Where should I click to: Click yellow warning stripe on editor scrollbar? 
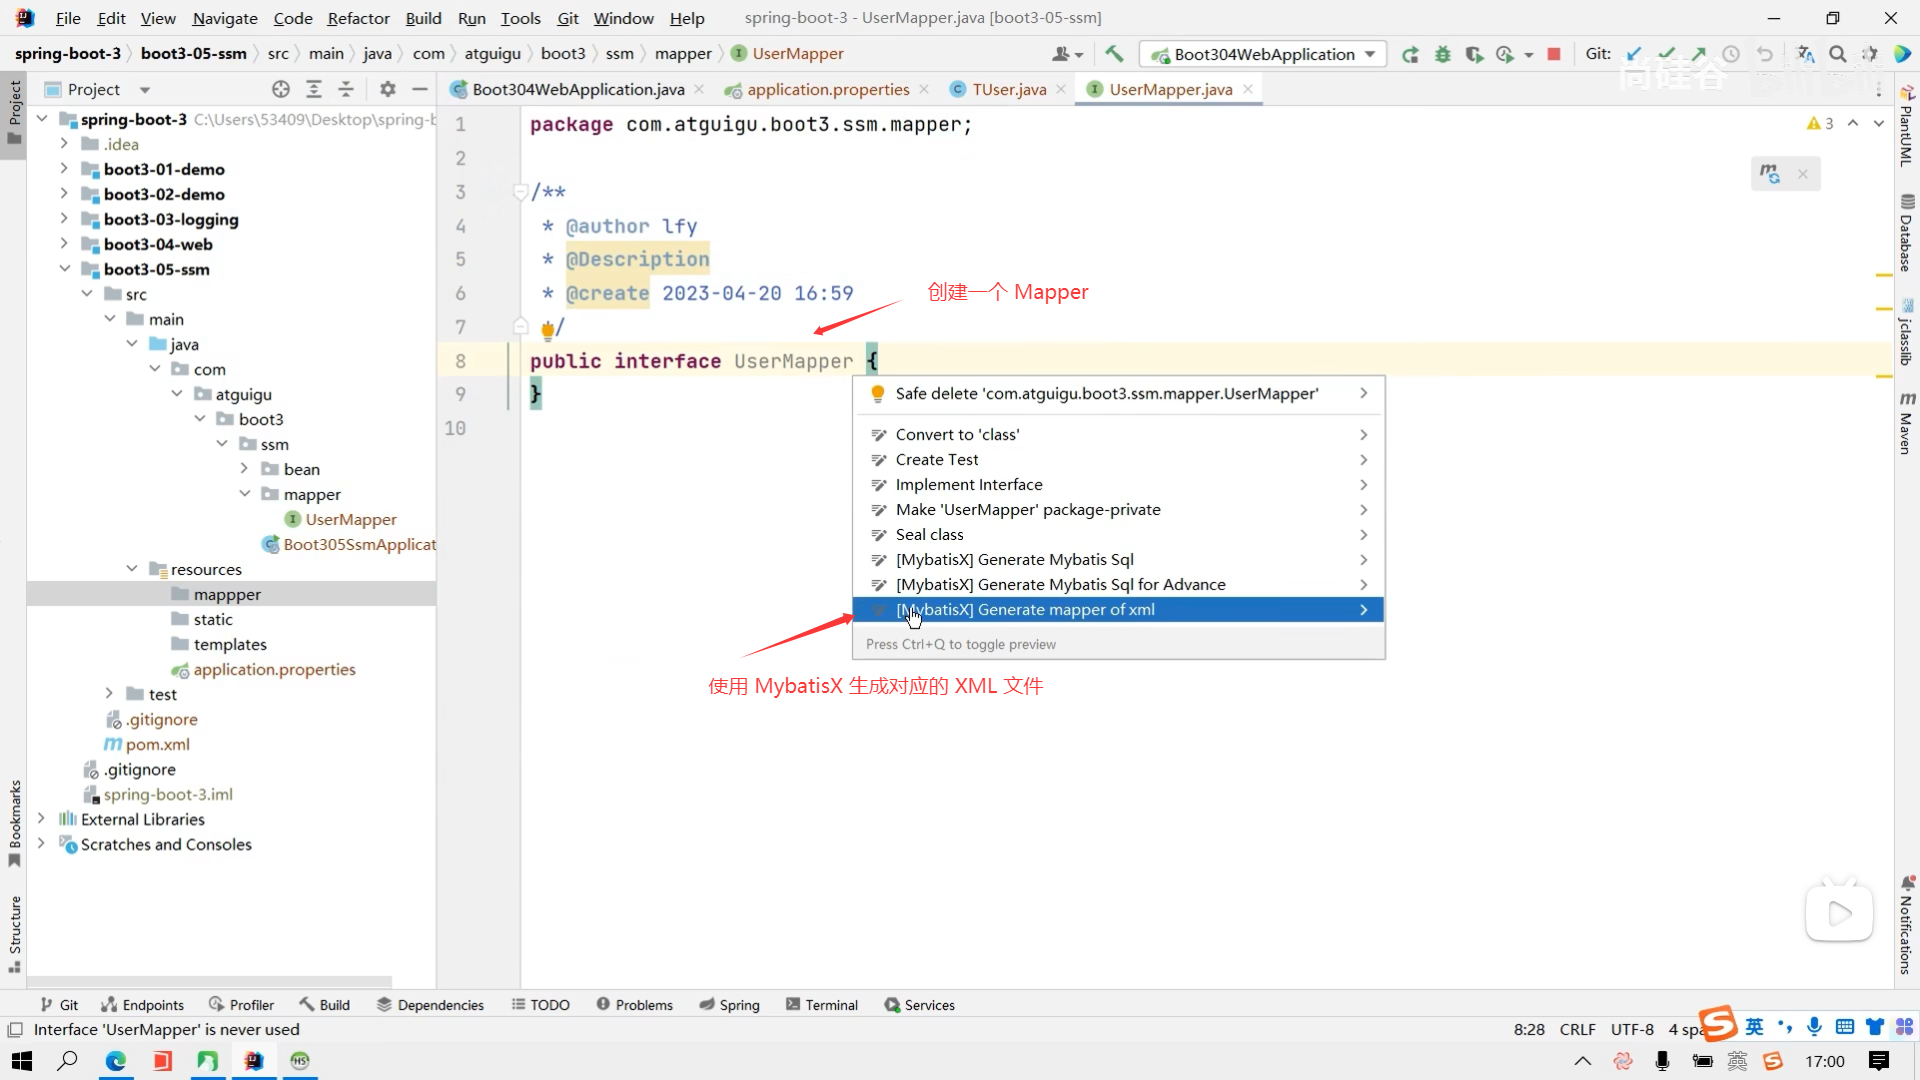[x=1884, y=273]
